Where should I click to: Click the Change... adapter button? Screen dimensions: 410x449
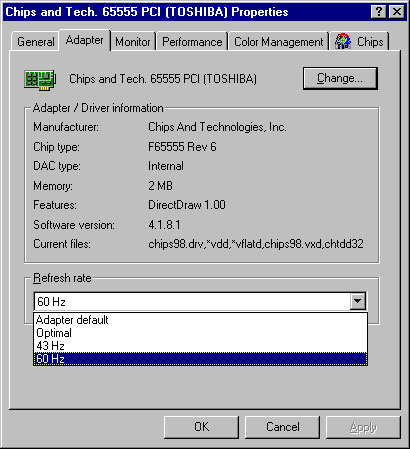[340, 78]
